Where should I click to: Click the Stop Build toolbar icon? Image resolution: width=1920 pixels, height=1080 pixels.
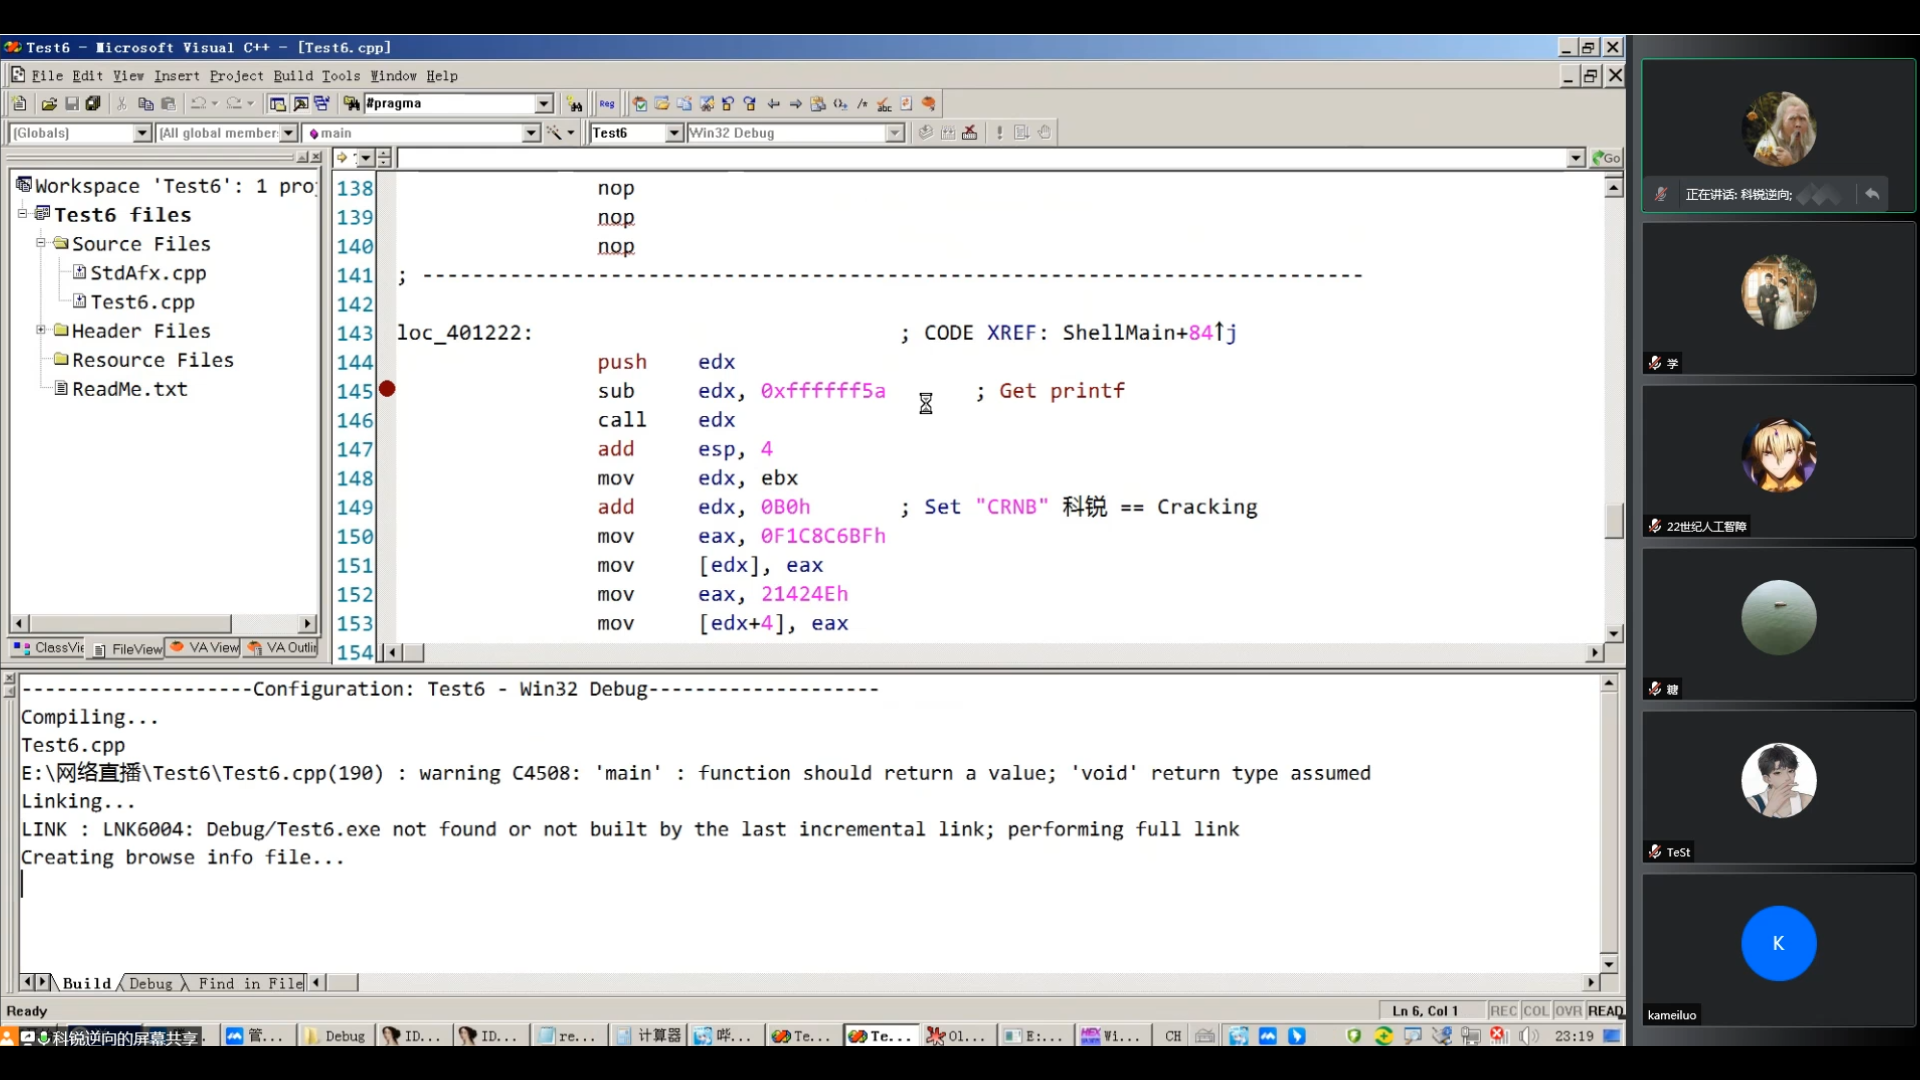click(970, 133)
